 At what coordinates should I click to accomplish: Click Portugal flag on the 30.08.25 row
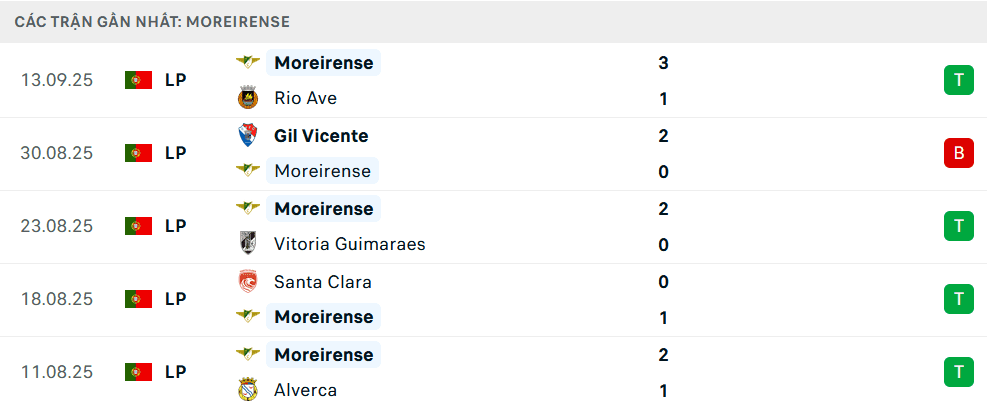138,153
